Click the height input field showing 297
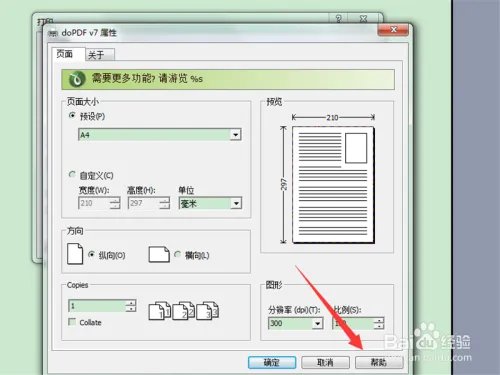This screenshot has width=500, height=375. click(144, 203)
